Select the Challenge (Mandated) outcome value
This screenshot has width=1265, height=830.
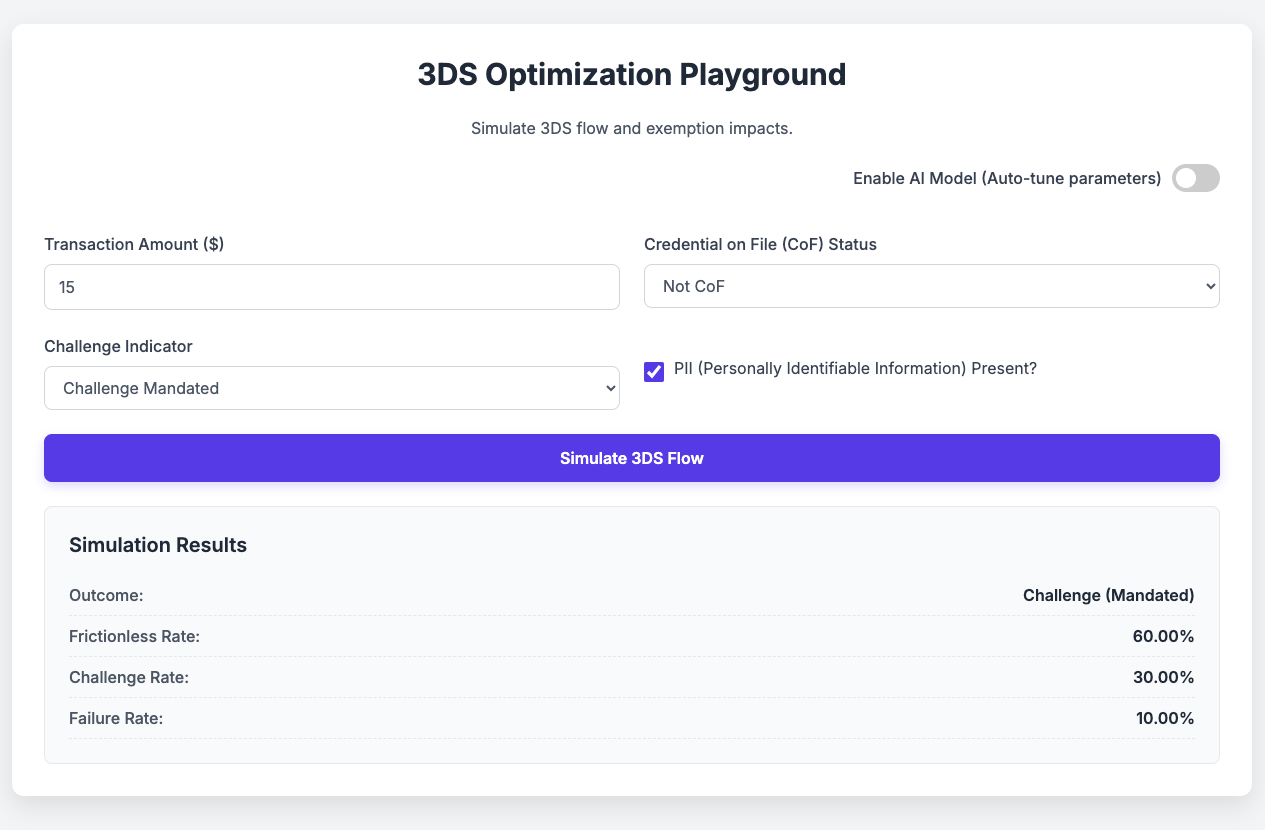pyautogui.click(x=1108, y=595)
